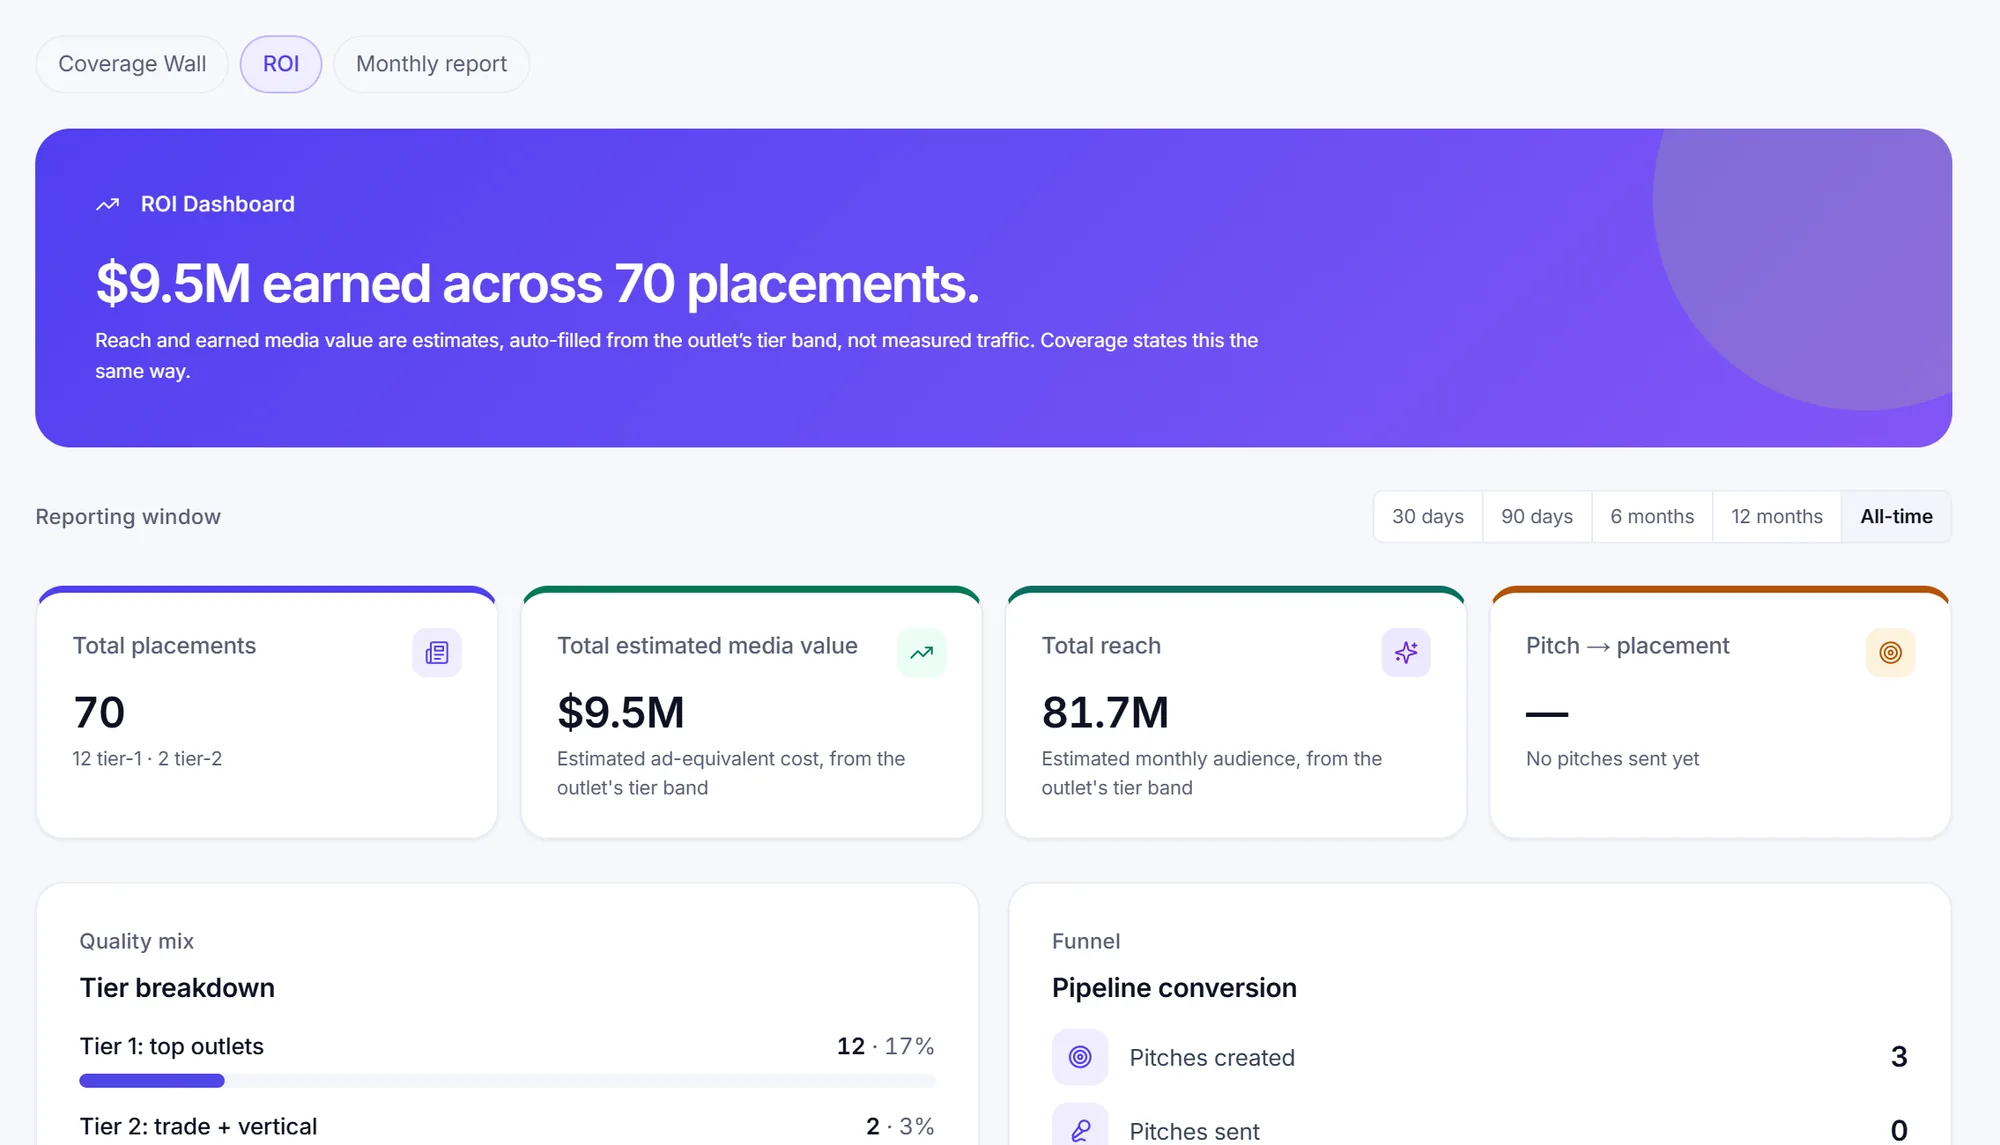
Task: Click the 'Reporting window' label
Action: pyautogui.click(x=128, y=517)
